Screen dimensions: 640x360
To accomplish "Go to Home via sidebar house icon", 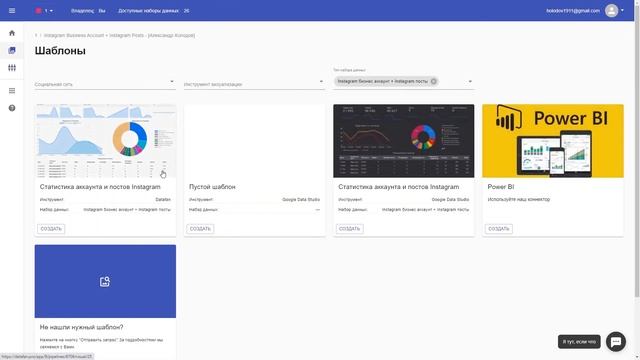I will click(12, 33).
